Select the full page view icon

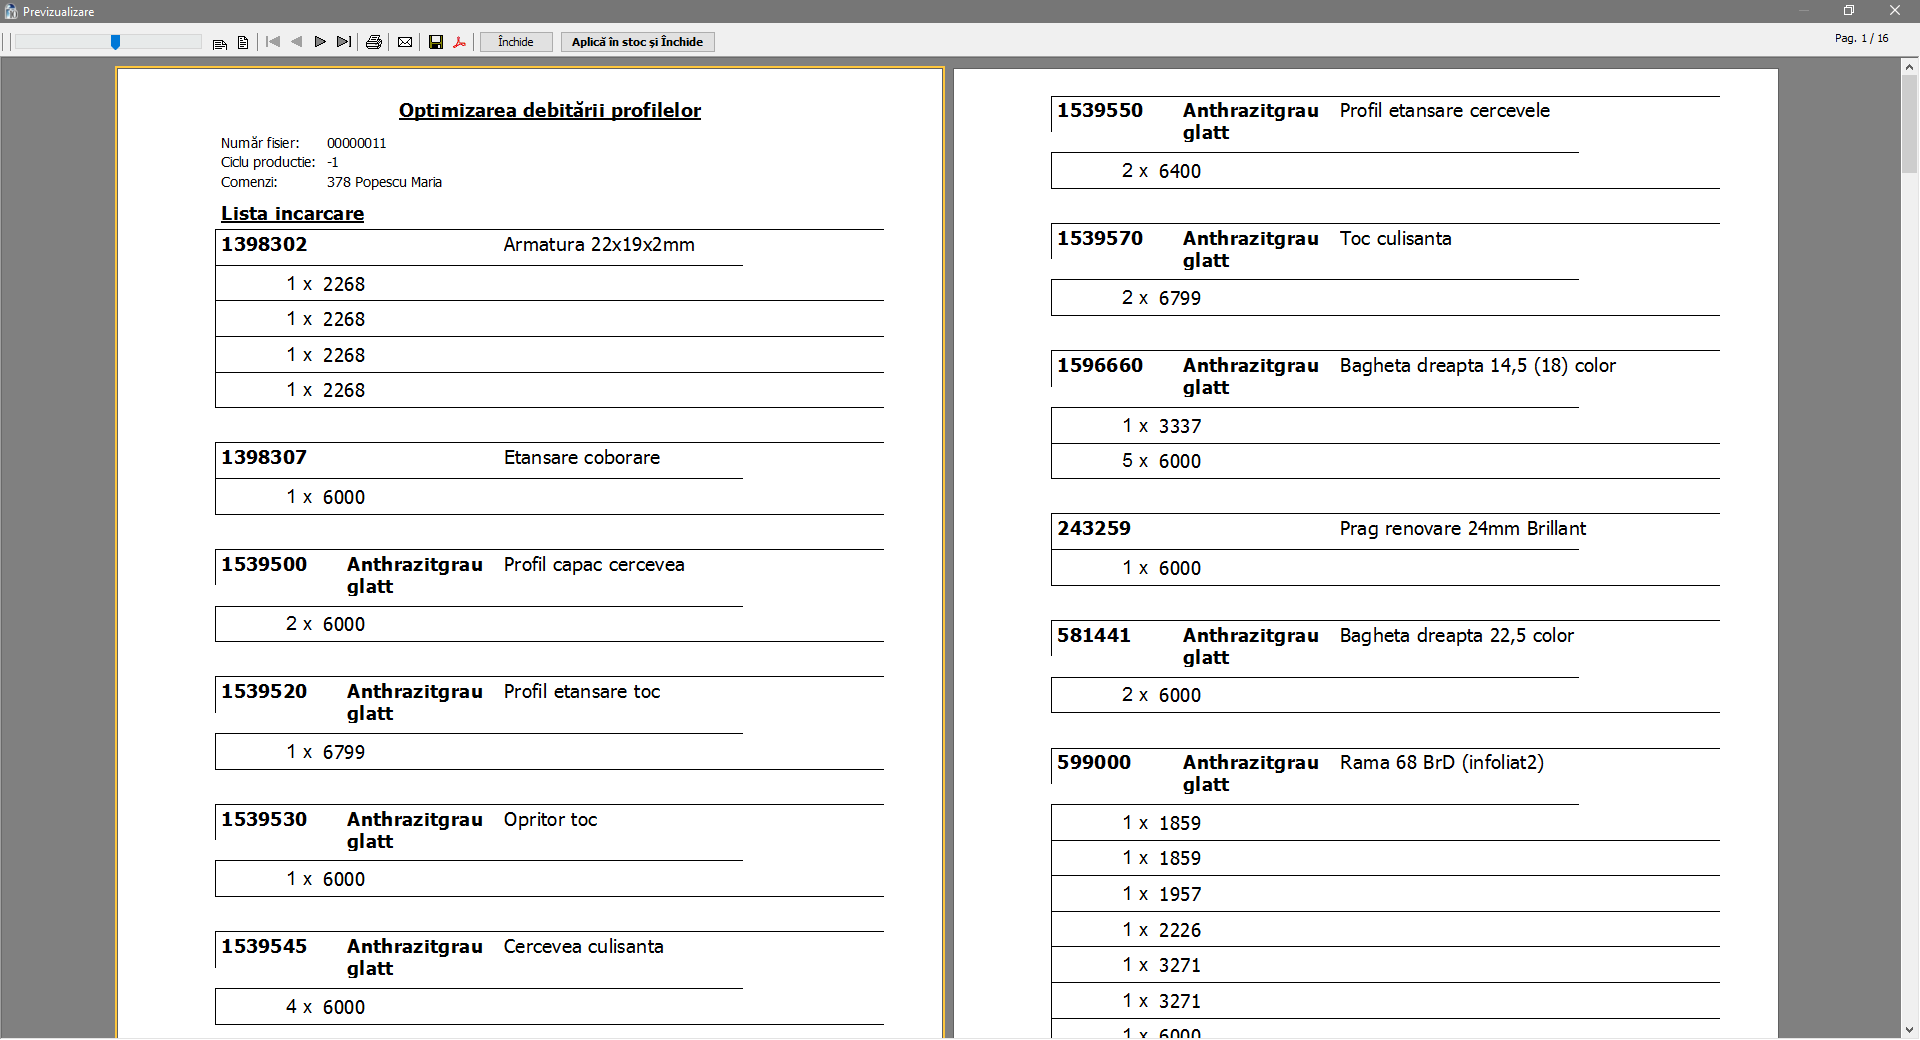point(243,42)
